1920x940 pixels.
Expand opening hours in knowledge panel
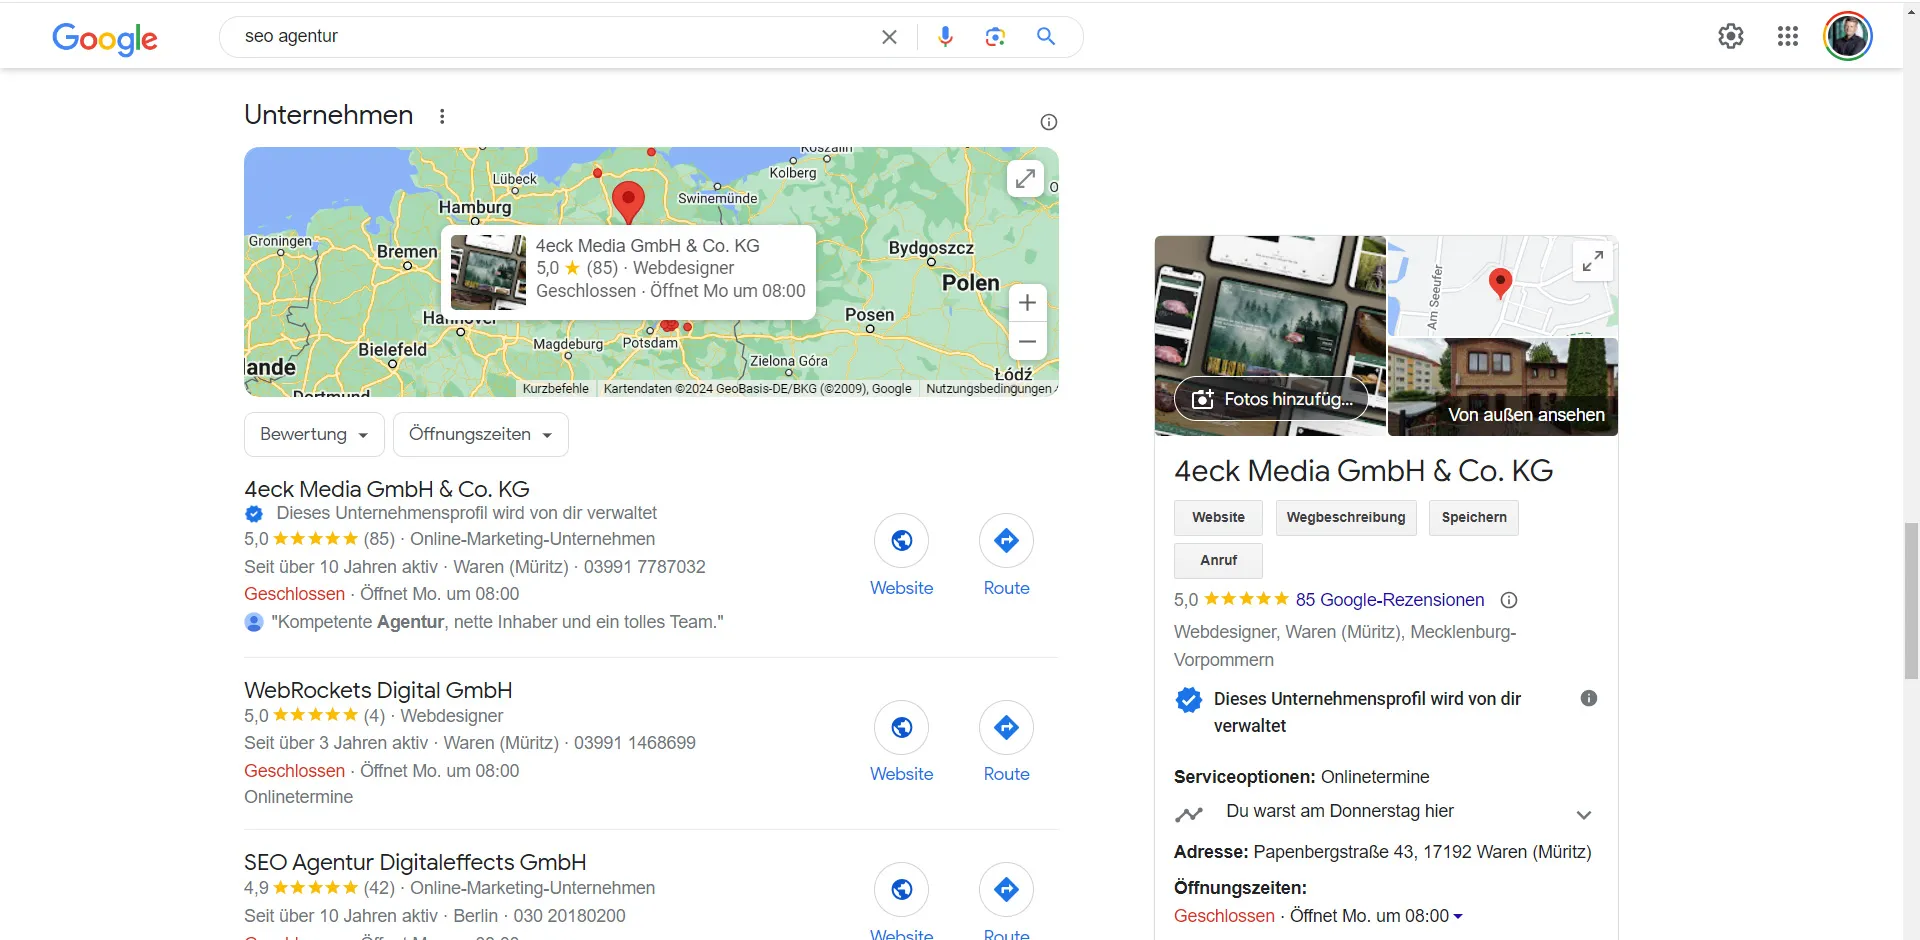tap(1458, 916)
